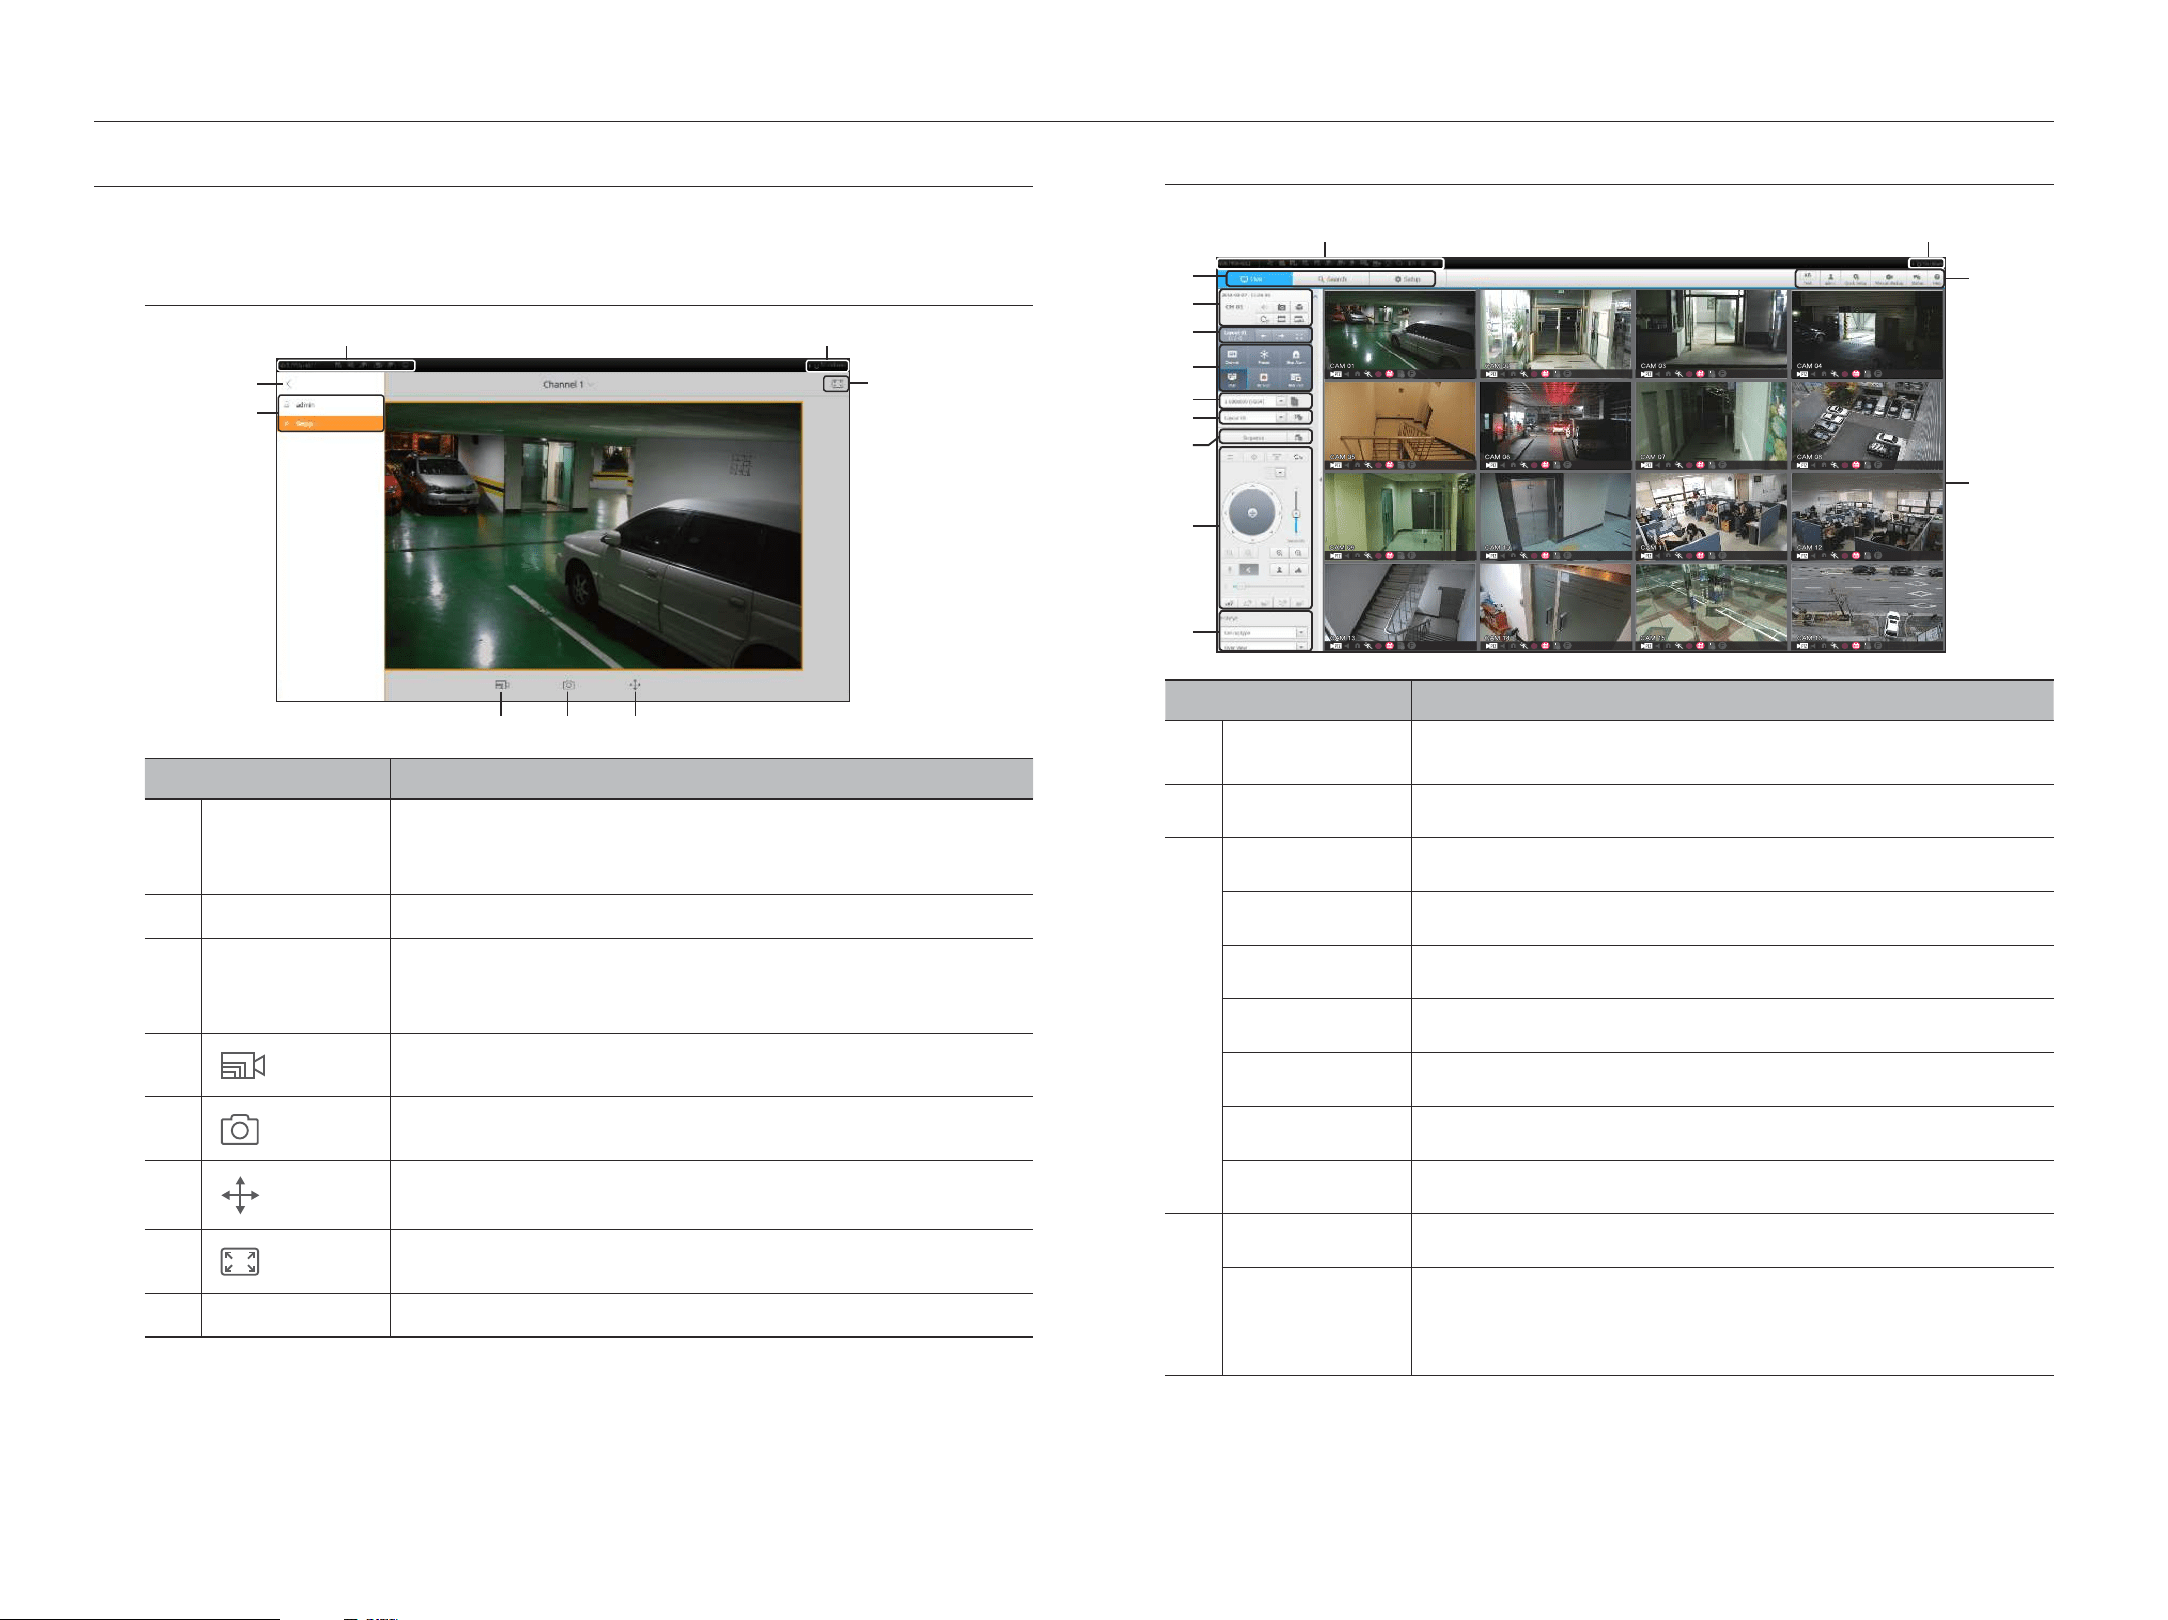
Task: Expand the Channel 1 dropdown
Action: point(569,384)
